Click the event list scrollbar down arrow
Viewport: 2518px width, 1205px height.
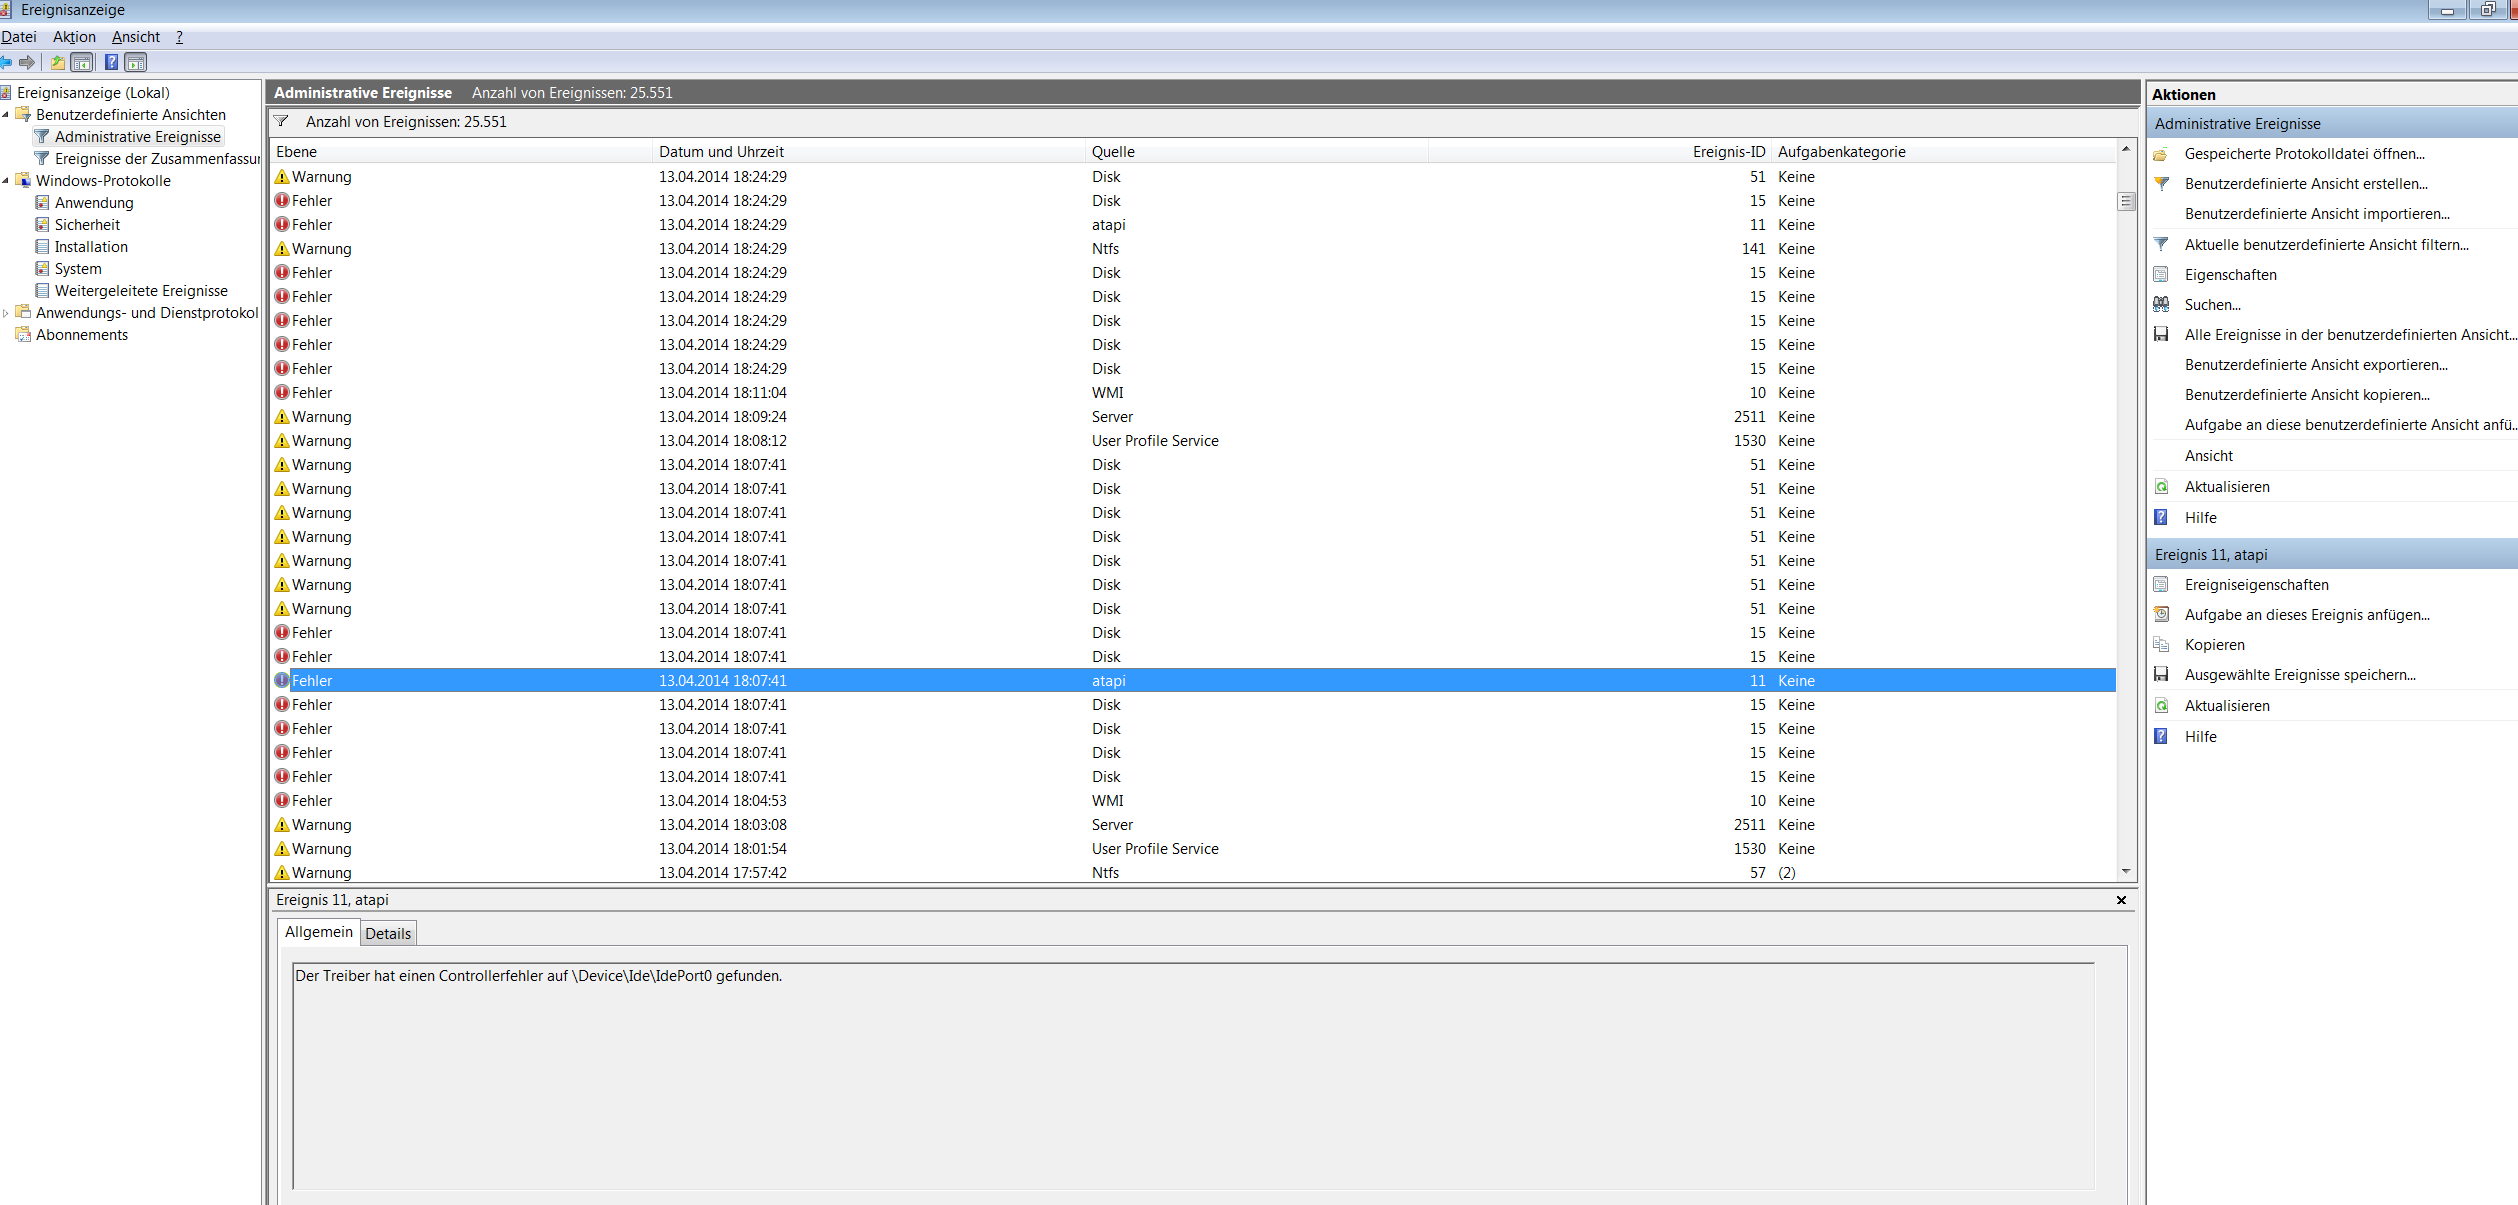pyautogui.click(x=2126, y=872)
